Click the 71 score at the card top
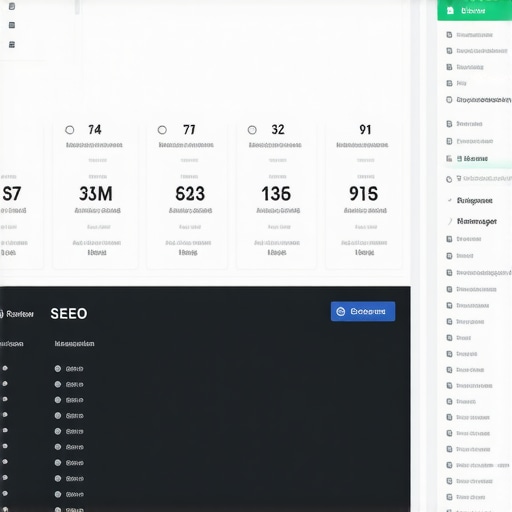This screenshot has height=512, width=512. [189, 130]
